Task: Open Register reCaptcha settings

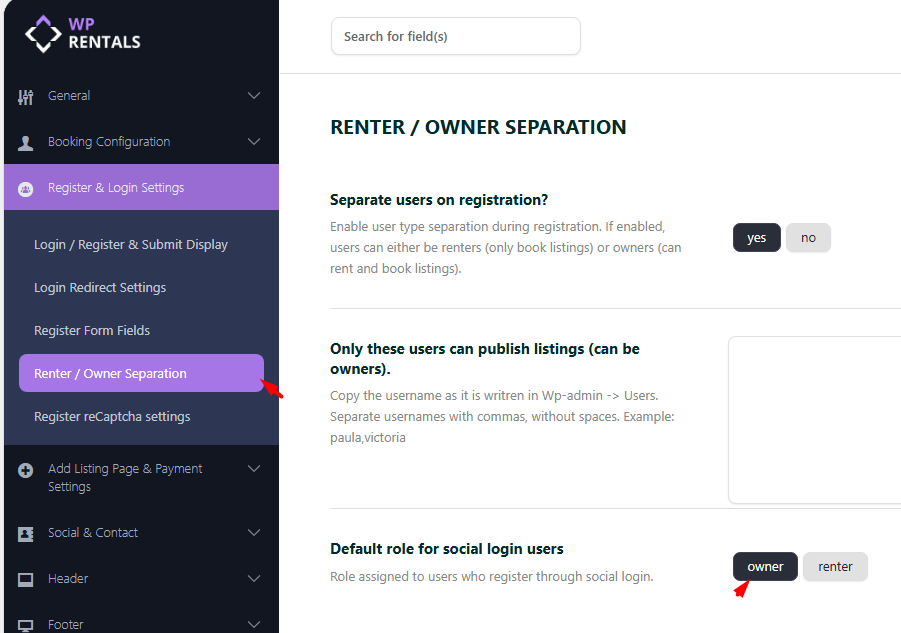Action: tap(112, 417)
